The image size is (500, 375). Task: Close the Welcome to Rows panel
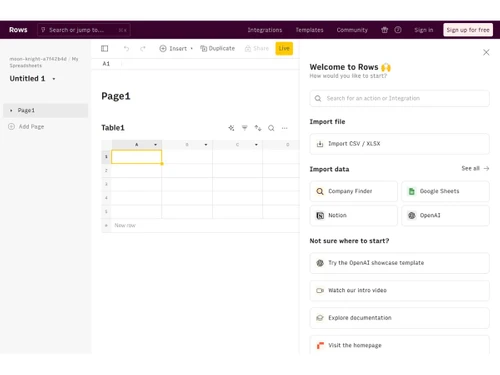coord(486,52)
